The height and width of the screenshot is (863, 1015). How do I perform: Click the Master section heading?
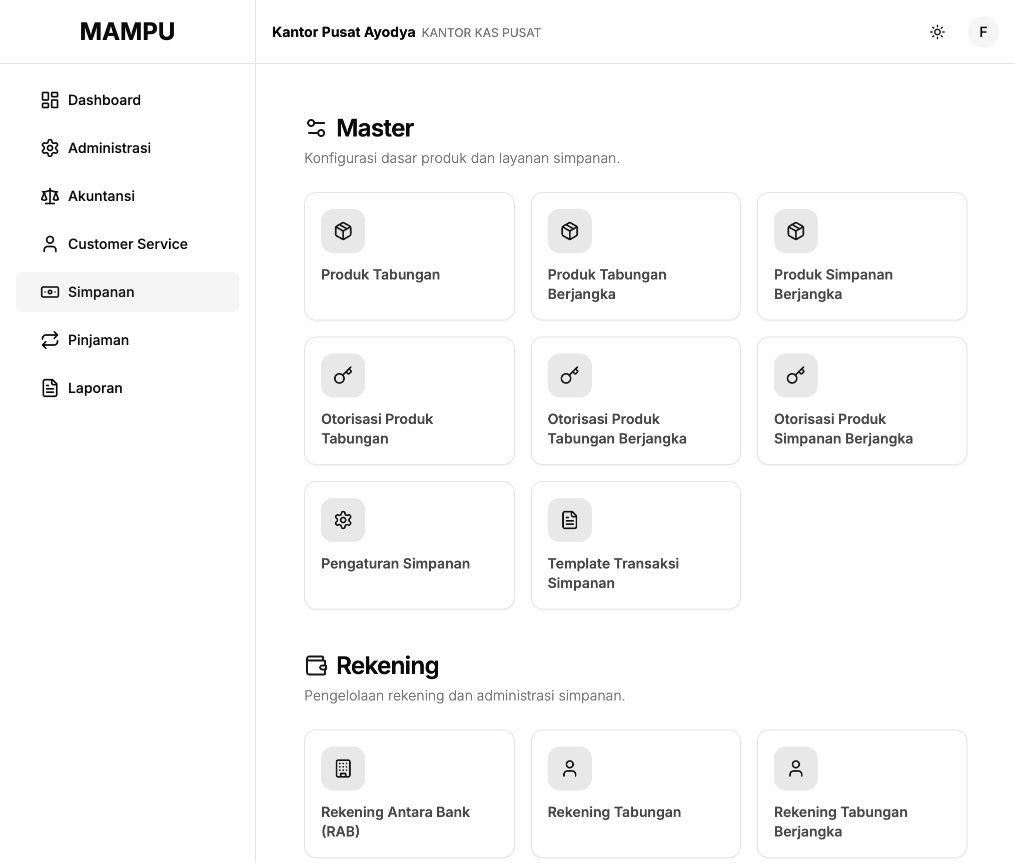(375, 128)
